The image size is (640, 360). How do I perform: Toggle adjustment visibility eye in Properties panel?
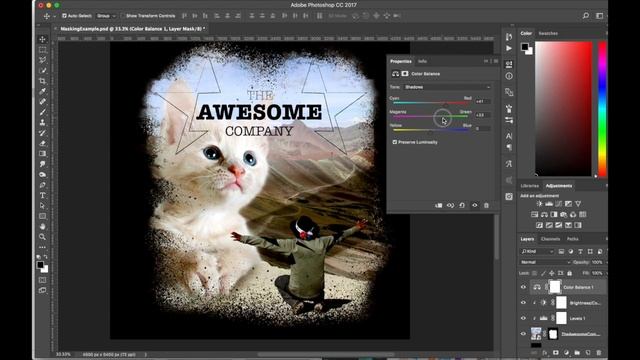(474, 205)
